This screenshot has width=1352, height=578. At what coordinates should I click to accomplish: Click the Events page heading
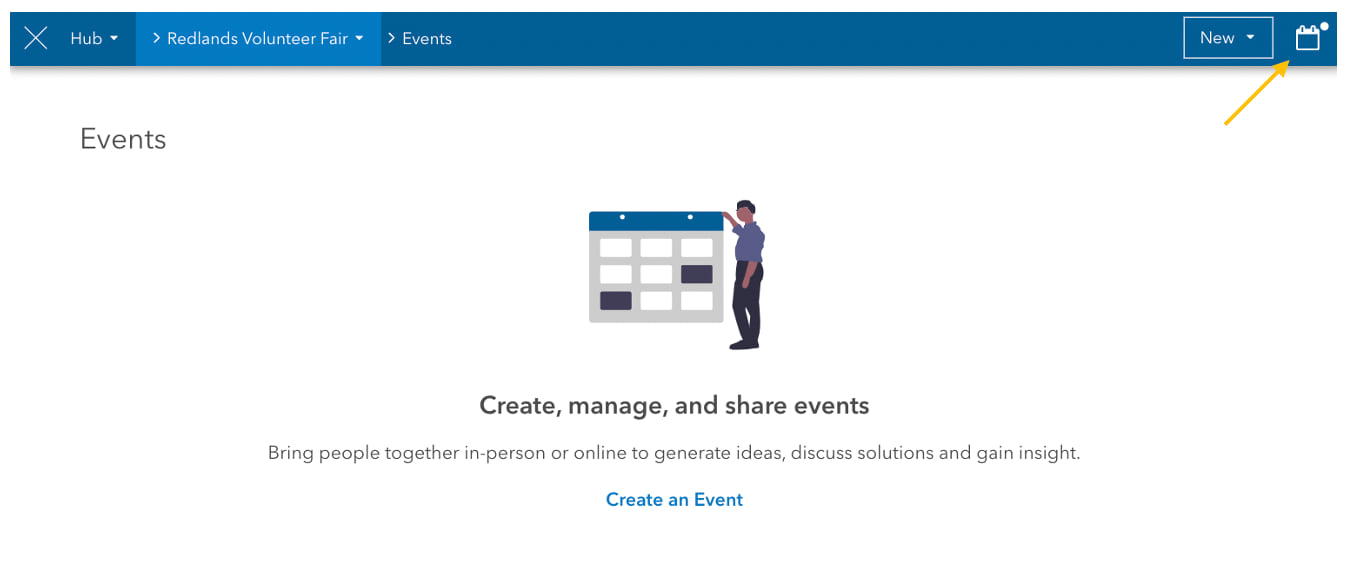point(123,139)
